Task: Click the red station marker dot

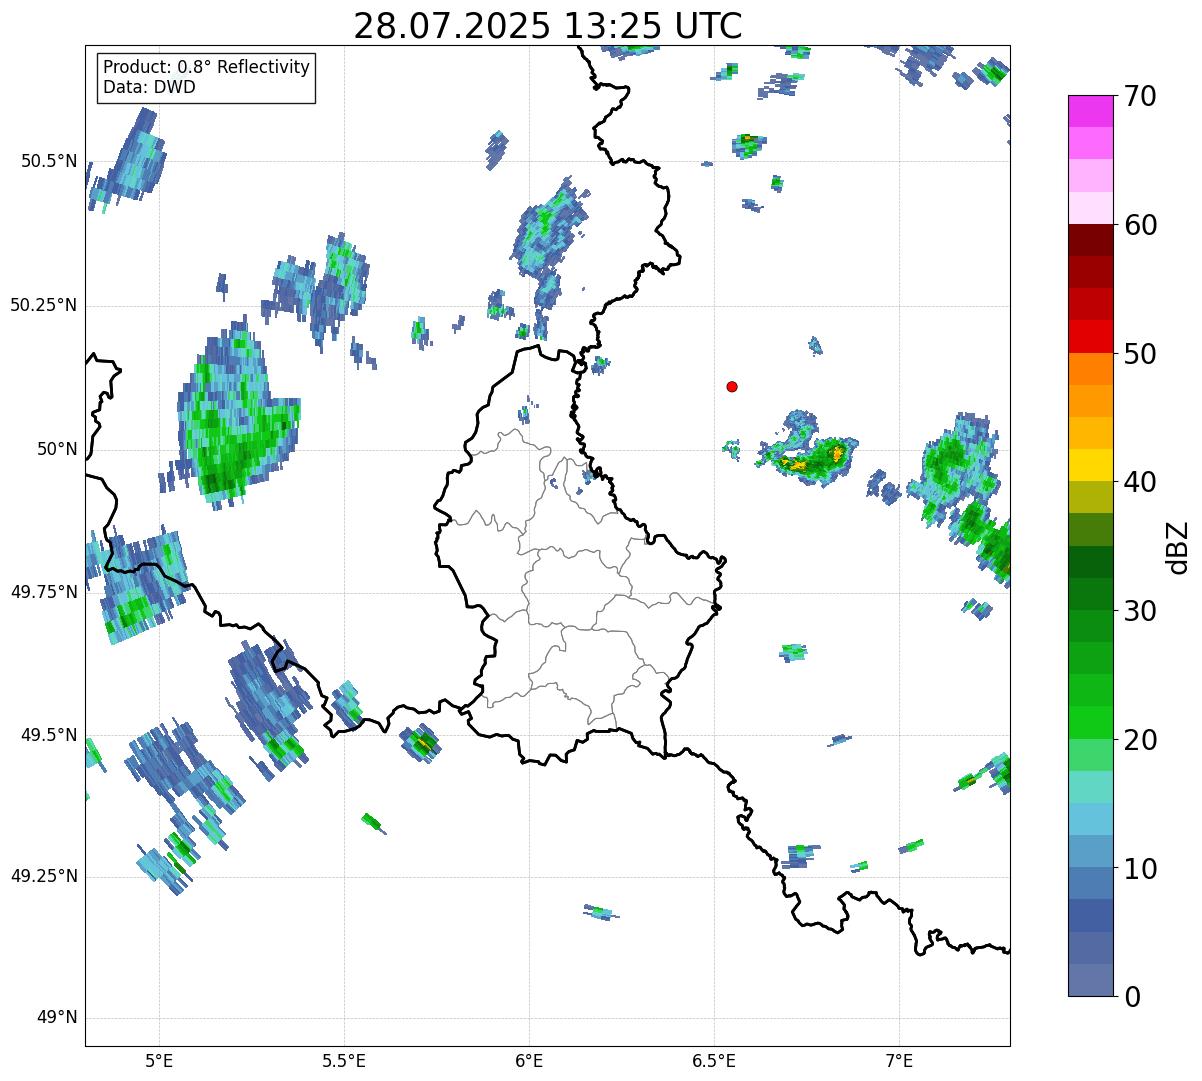Action: (x=732, y=386)
